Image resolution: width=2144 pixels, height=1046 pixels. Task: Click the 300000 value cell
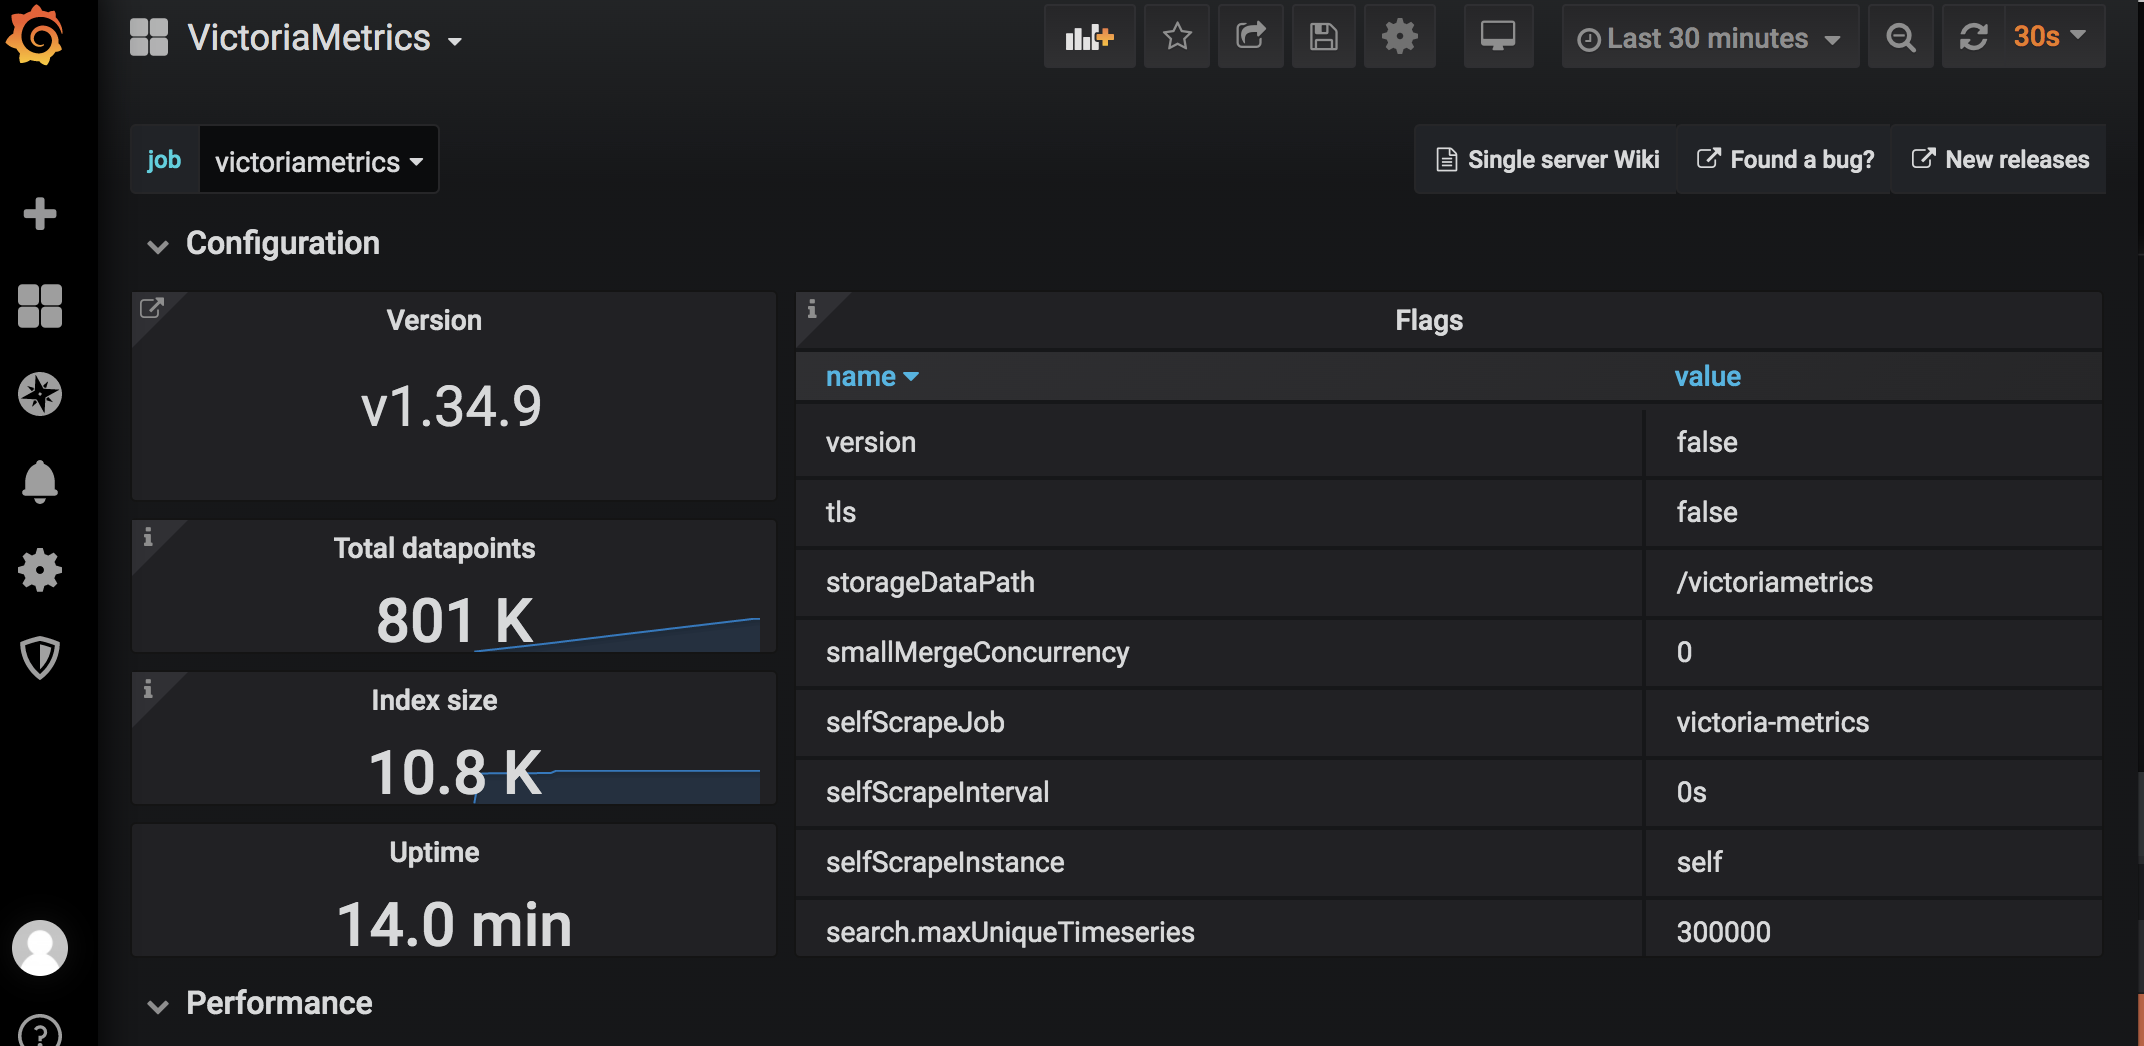[1874, 928]
